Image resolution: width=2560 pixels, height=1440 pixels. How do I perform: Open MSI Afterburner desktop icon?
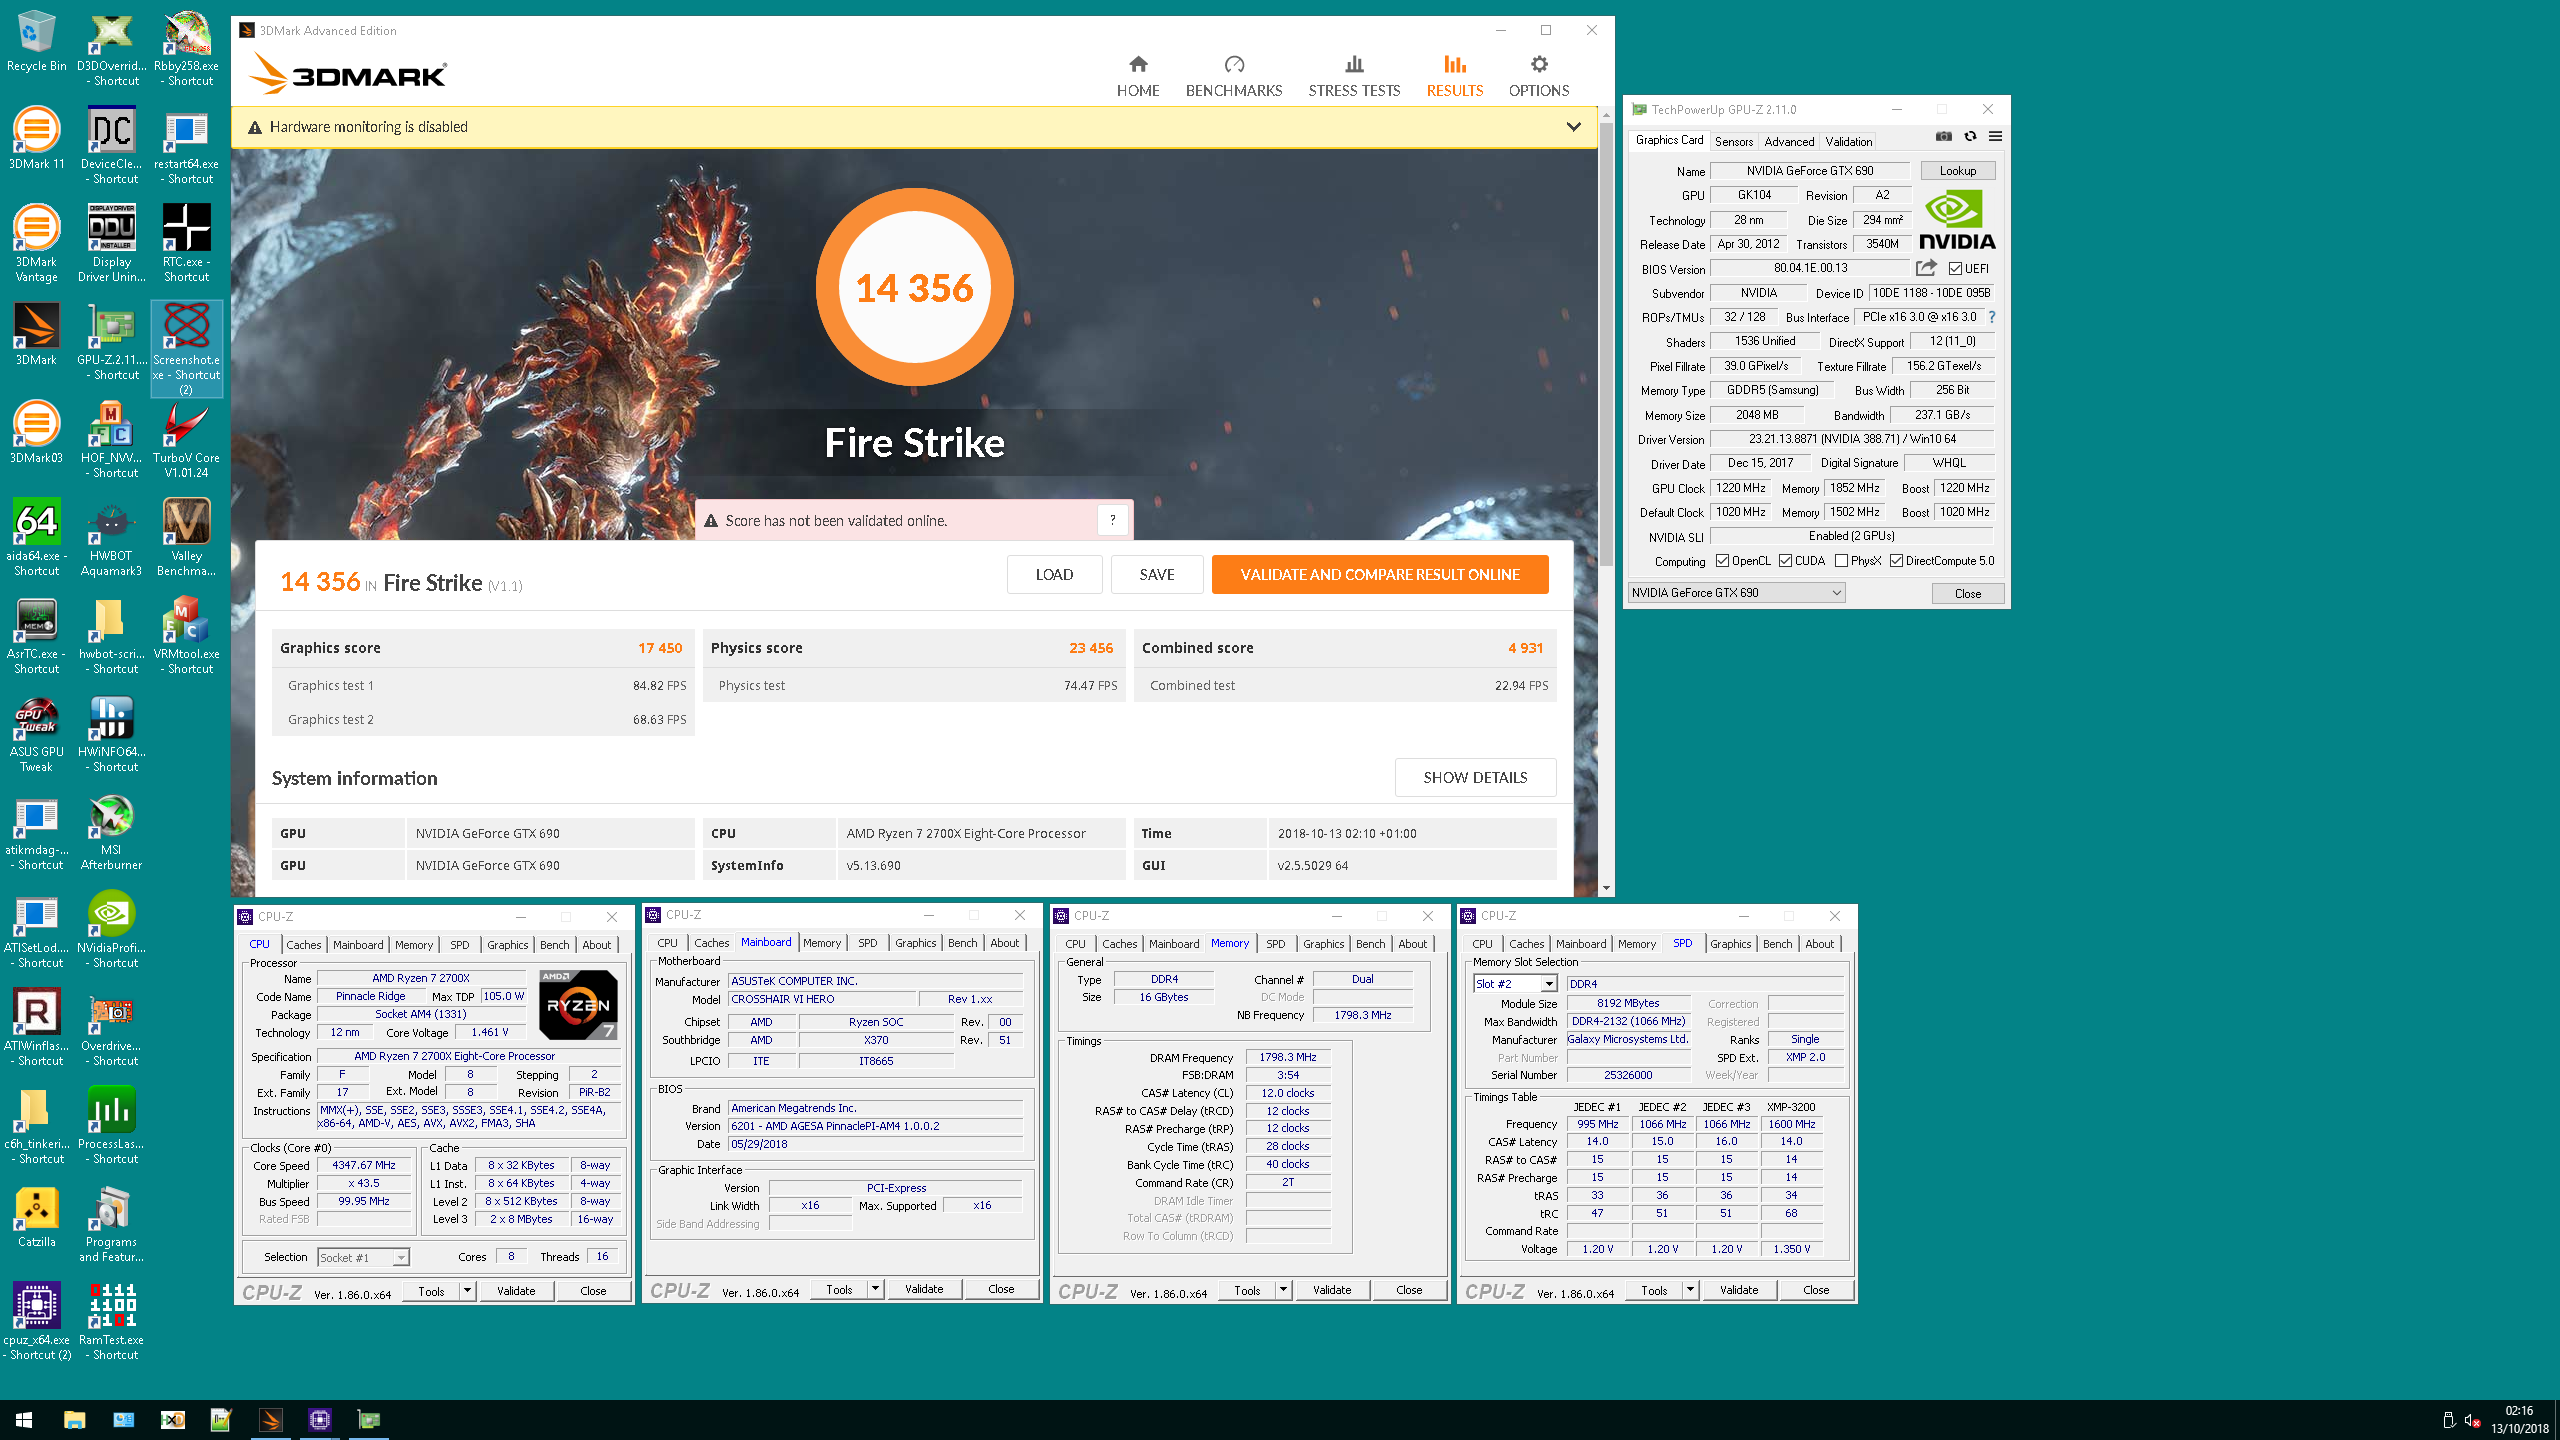(111, 832)
